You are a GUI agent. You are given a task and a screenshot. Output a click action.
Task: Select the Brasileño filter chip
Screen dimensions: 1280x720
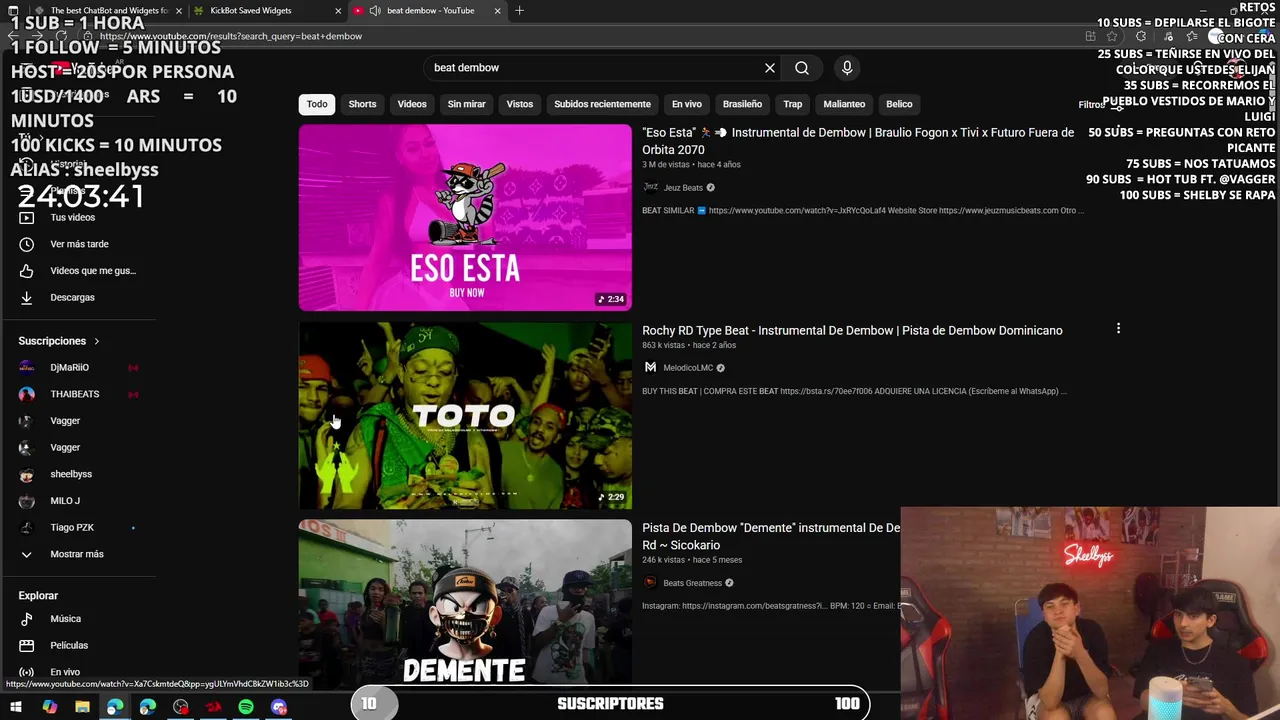pyautogui.click(x=742, y=104)
